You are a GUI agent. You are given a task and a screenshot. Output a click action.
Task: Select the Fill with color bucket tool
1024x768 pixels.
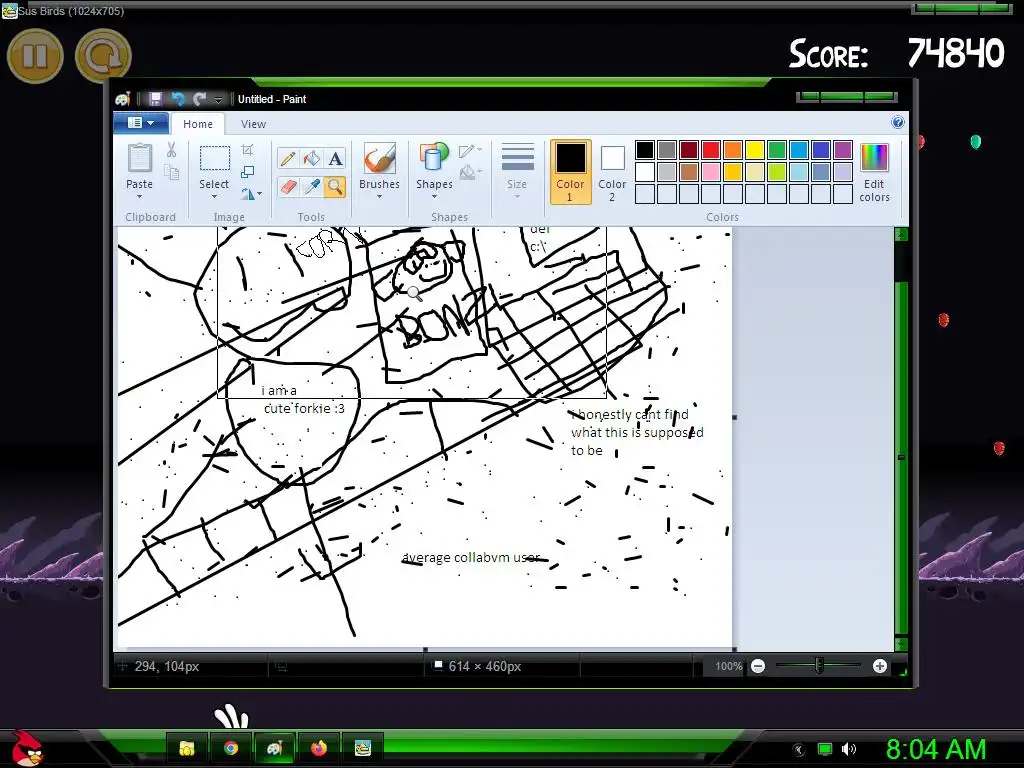pyautogui.click(x=312, y=158)
